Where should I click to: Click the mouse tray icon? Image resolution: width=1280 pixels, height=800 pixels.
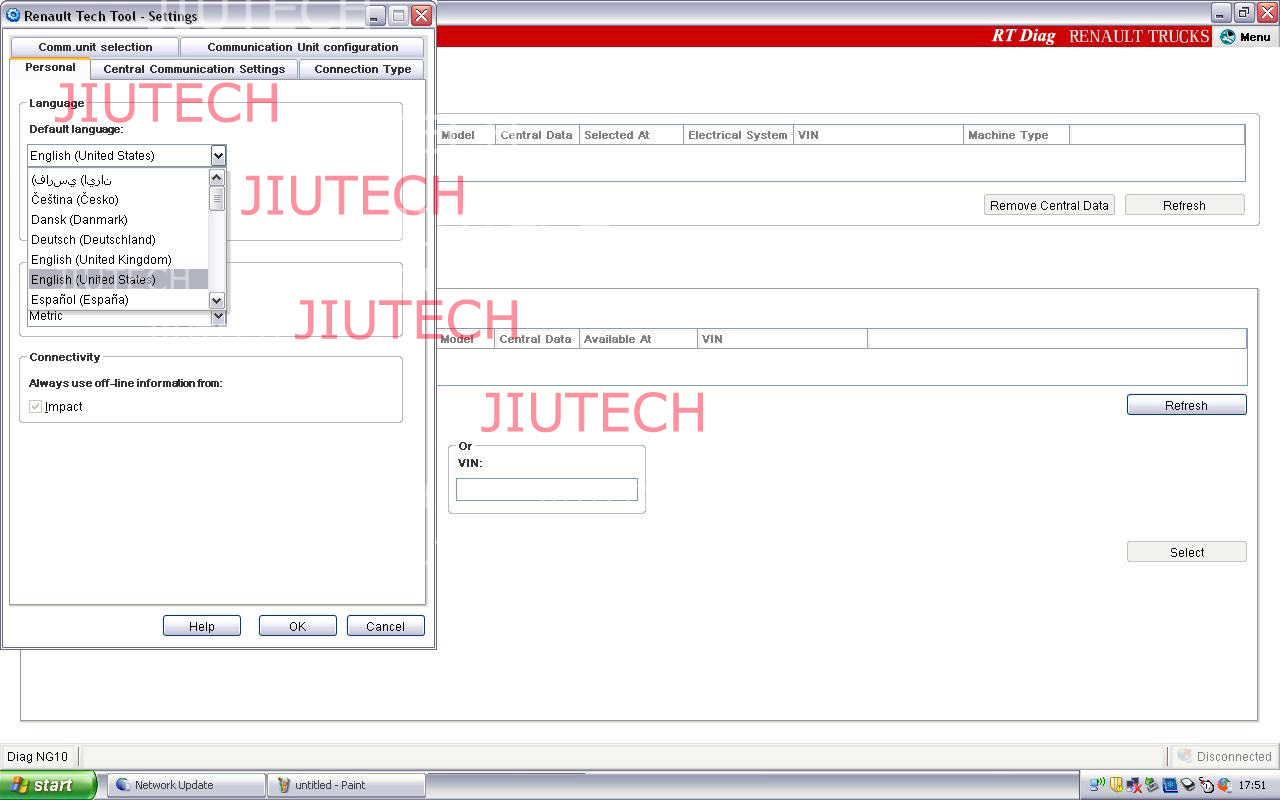point(1206,785)
